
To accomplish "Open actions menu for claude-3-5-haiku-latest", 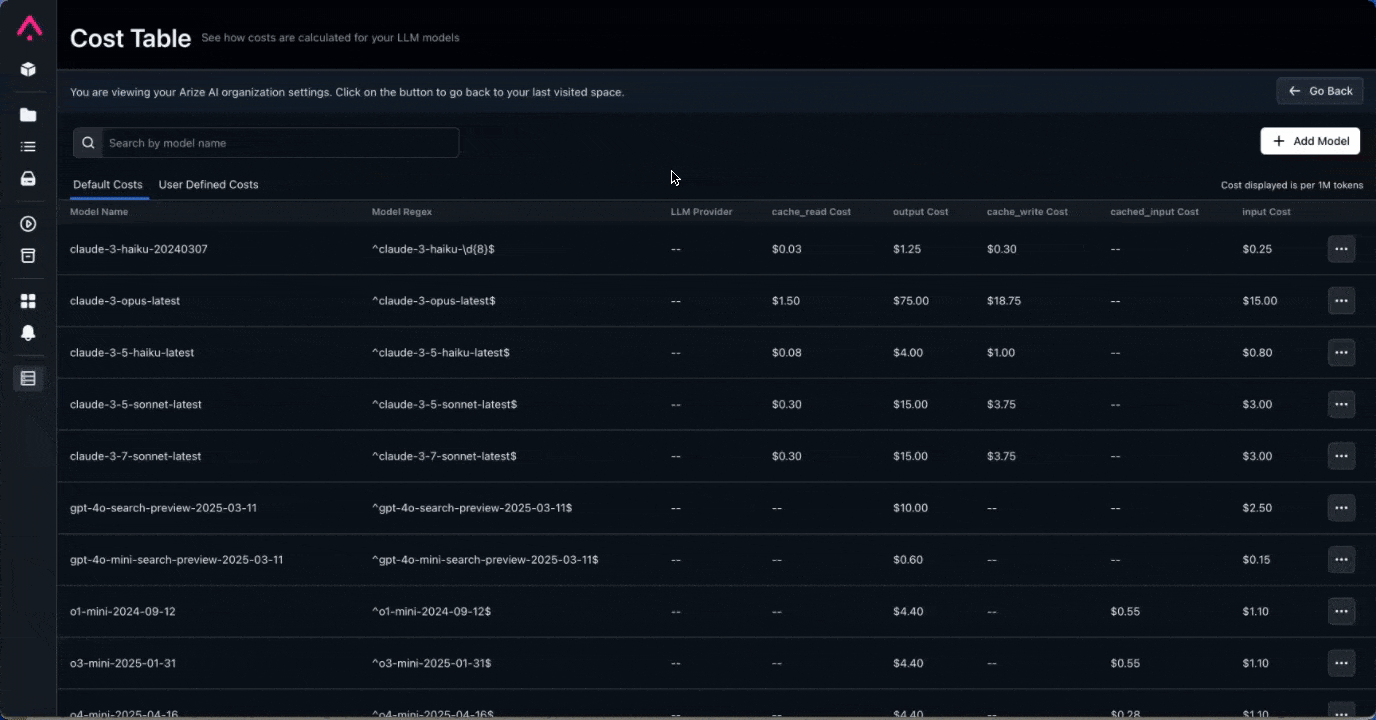I will point(1341,353).
